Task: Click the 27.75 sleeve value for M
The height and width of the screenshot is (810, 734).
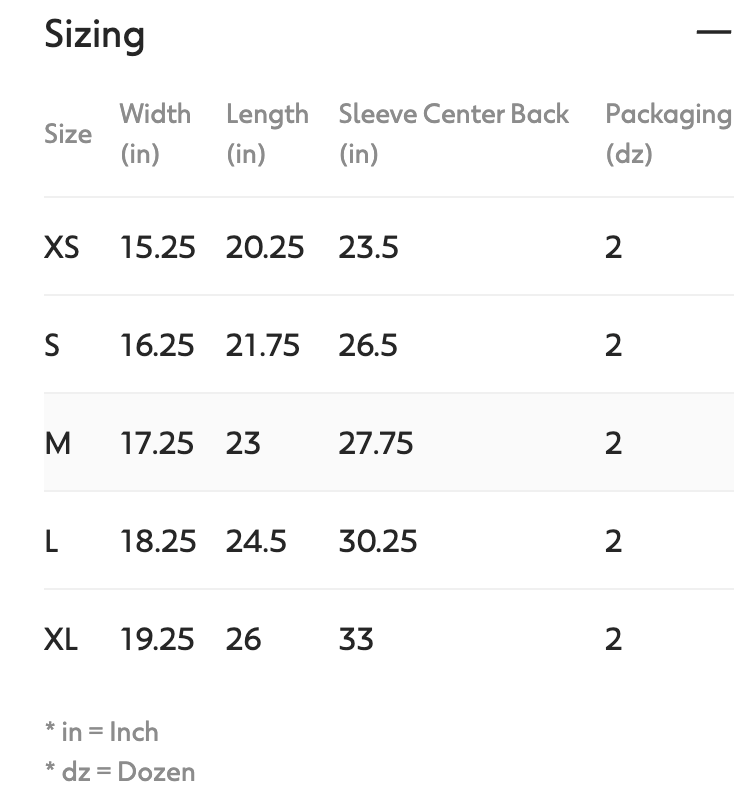Action: (374, 443)
